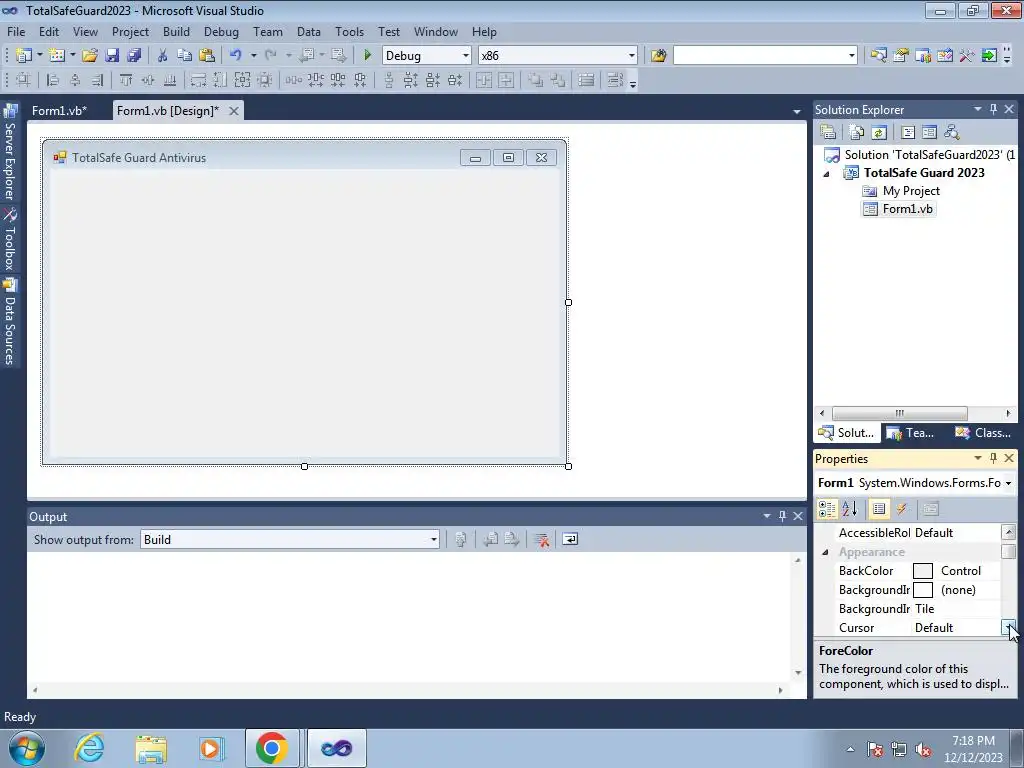Toggle auto-hide pin of Output panel
1024x768 pixels.
pyautogui.click(x=782, y=516)
